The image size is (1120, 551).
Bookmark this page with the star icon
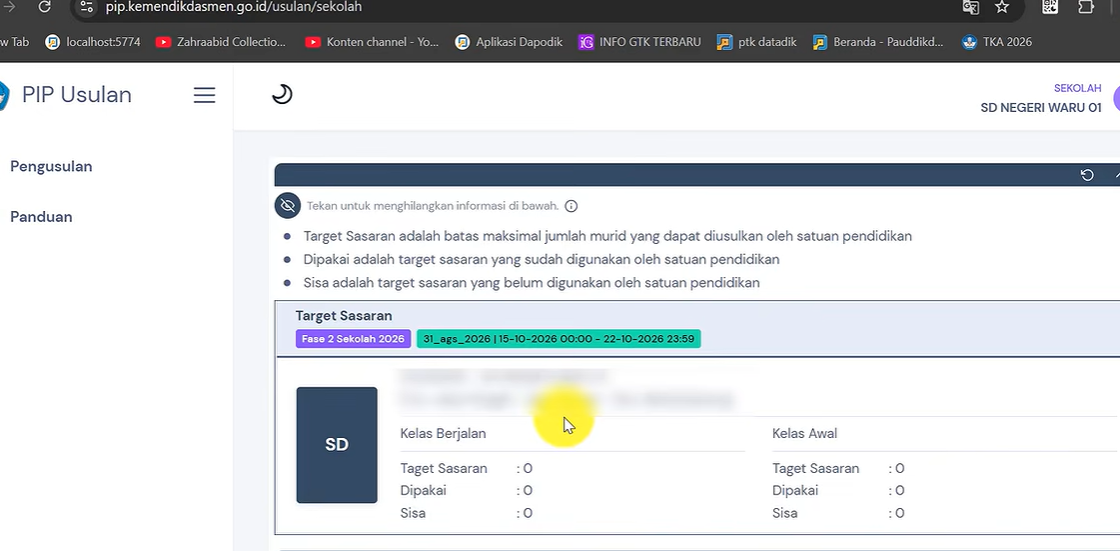click(1002, 7)
